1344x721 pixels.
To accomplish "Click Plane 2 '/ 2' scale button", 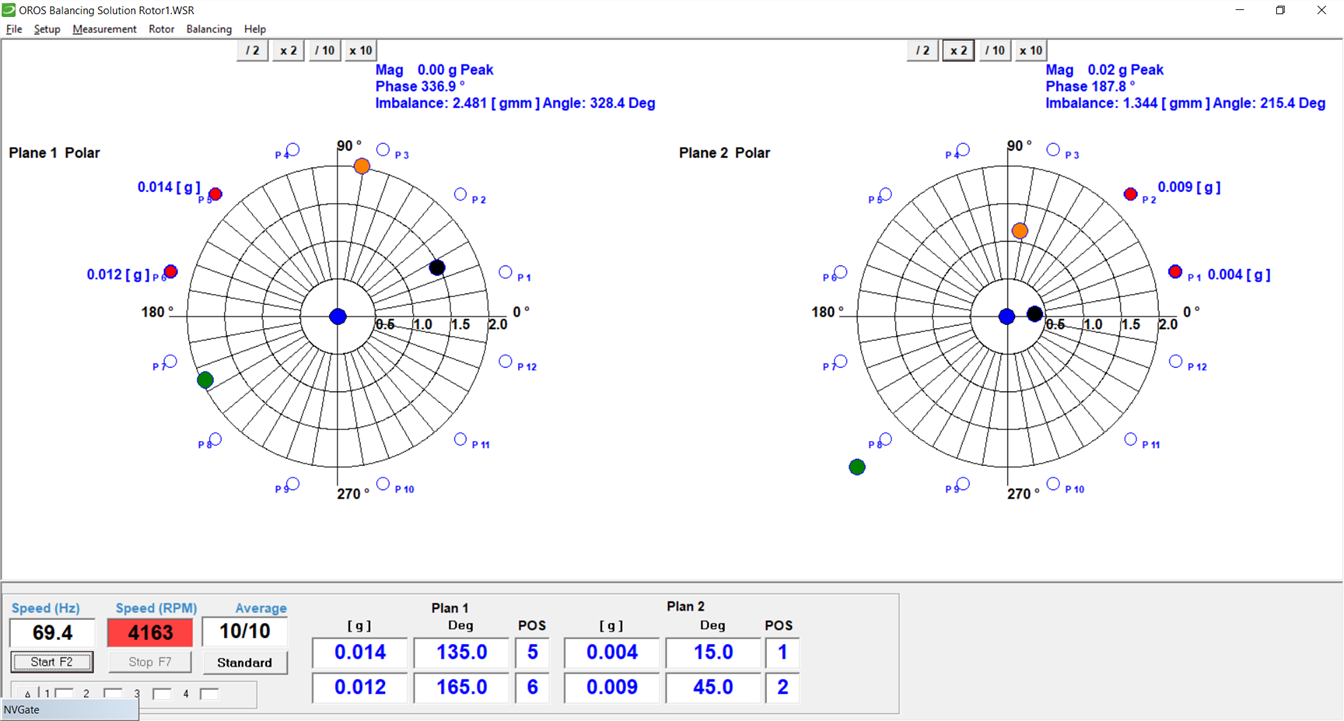I will [923, 50].
